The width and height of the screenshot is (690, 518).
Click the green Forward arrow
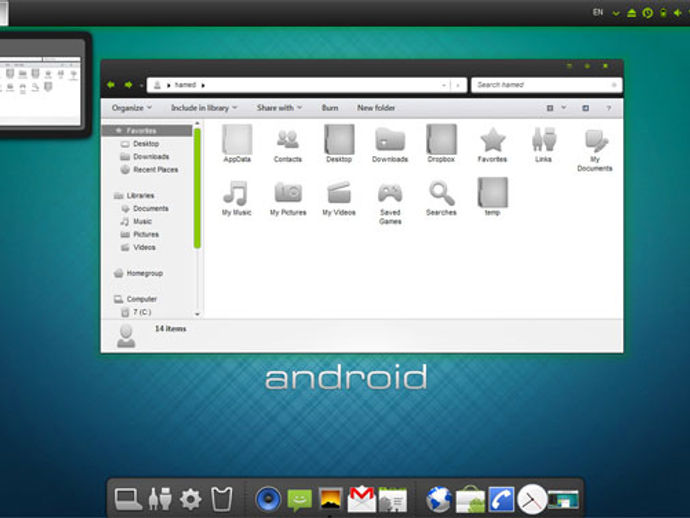[128, 84]
